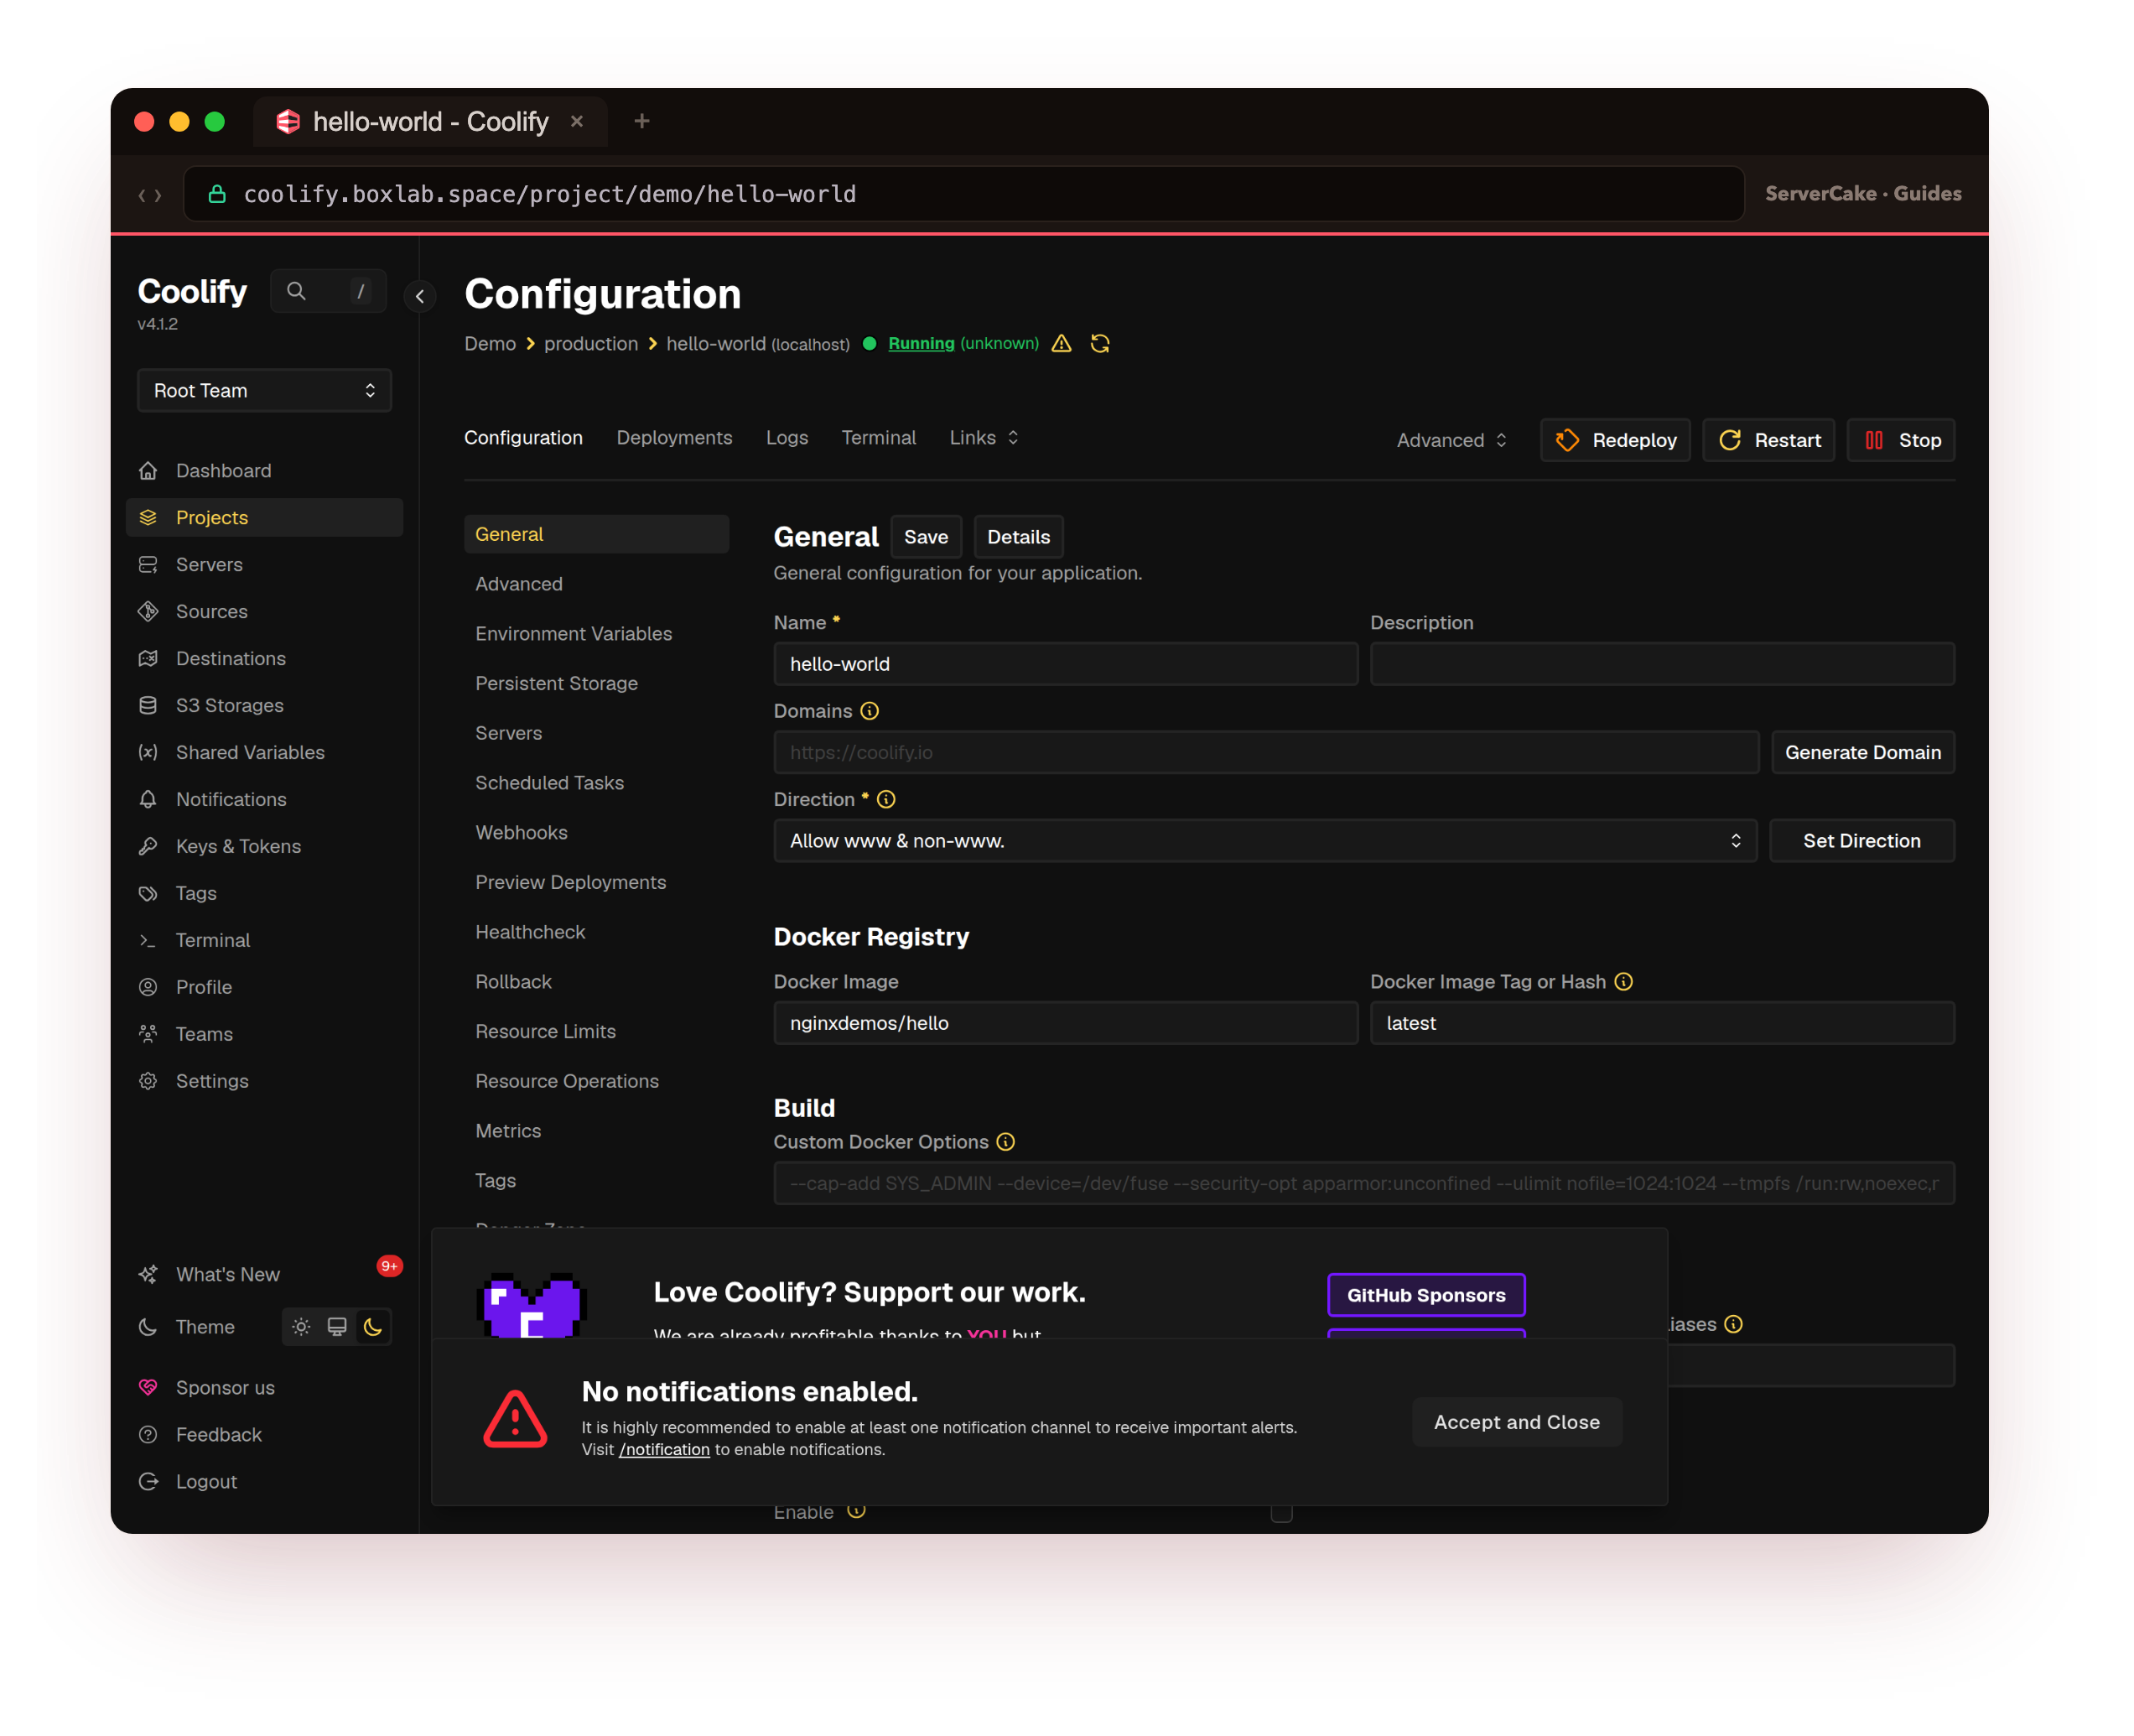Click the Redeploy button
Image resolution: width=2134 pixels, height=1736 pixels.
(x=1615, y=440)
